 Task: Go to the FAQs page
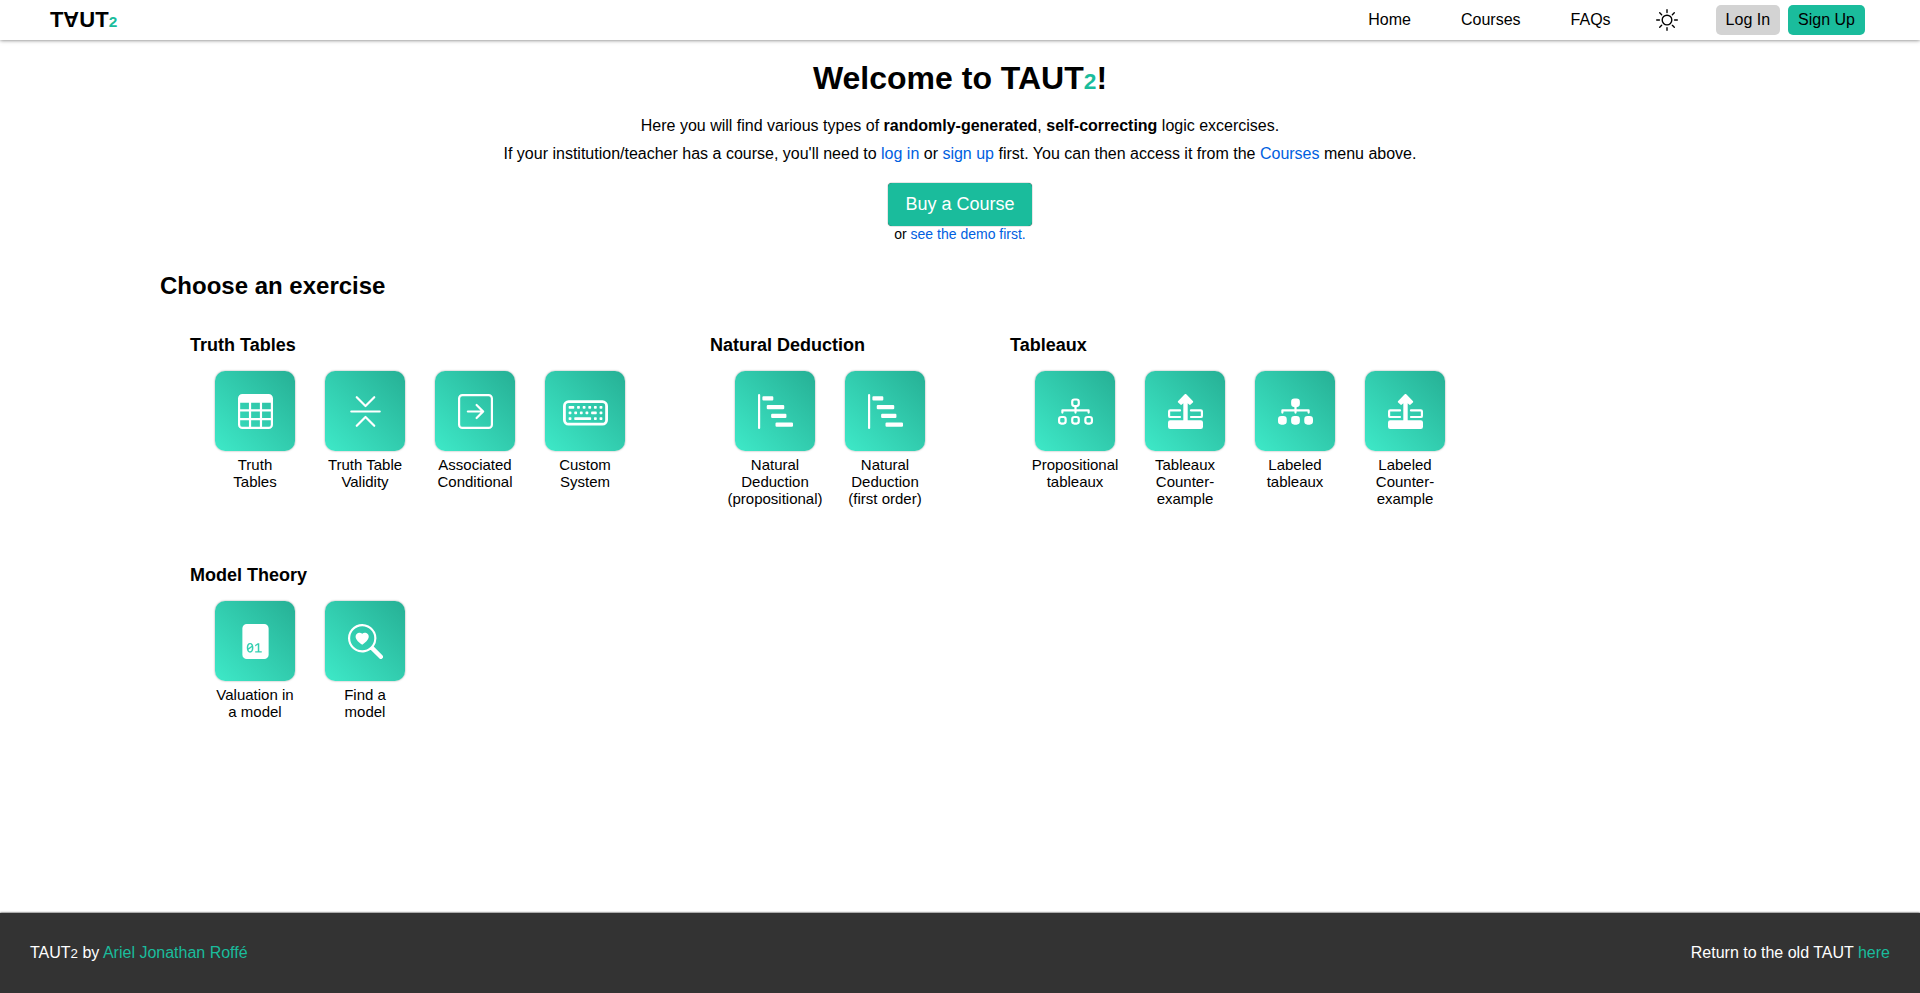coord(1590,19)
